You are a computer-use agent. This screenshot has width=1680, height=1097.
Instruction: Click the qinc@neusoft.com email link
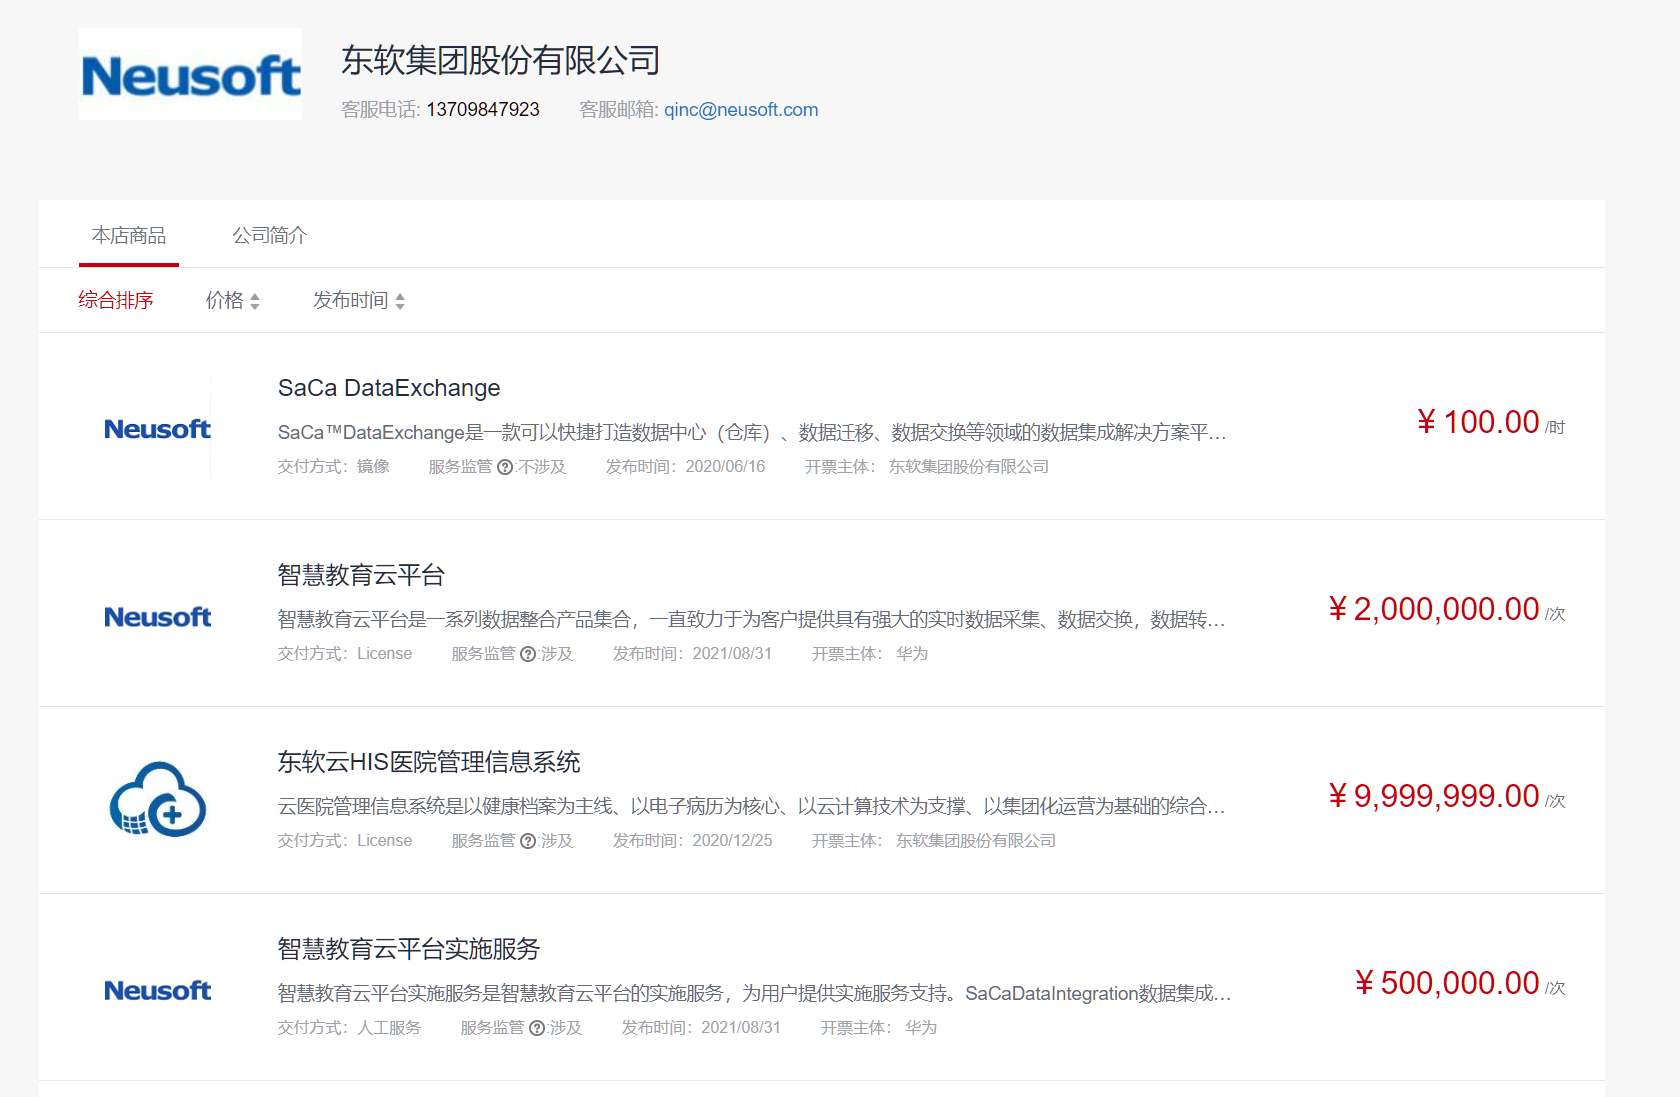741,110
